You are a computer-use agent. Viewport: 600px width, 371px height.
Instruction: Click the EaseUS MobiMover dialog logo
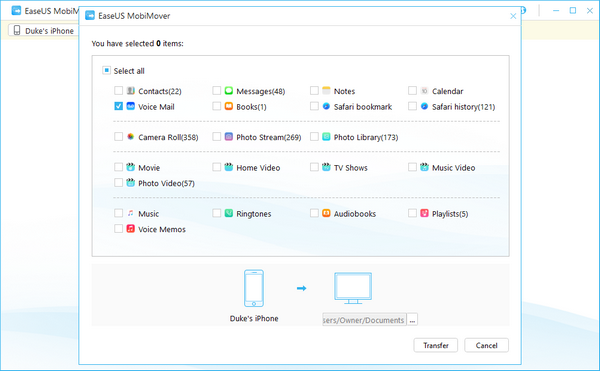click(90, 16)
